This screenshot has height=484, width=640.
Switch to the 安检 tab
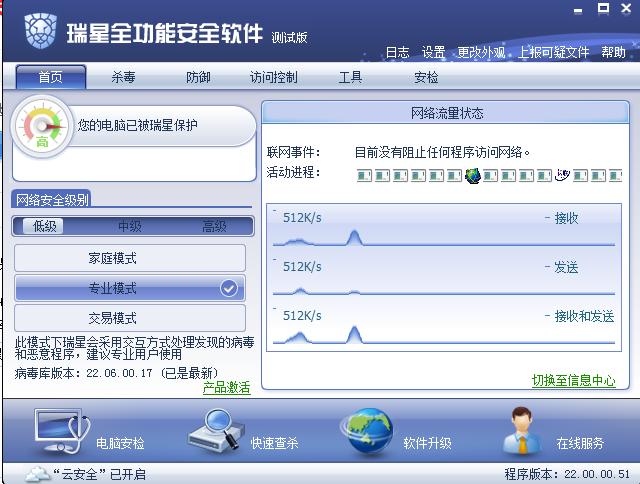(x=426, y=77)
